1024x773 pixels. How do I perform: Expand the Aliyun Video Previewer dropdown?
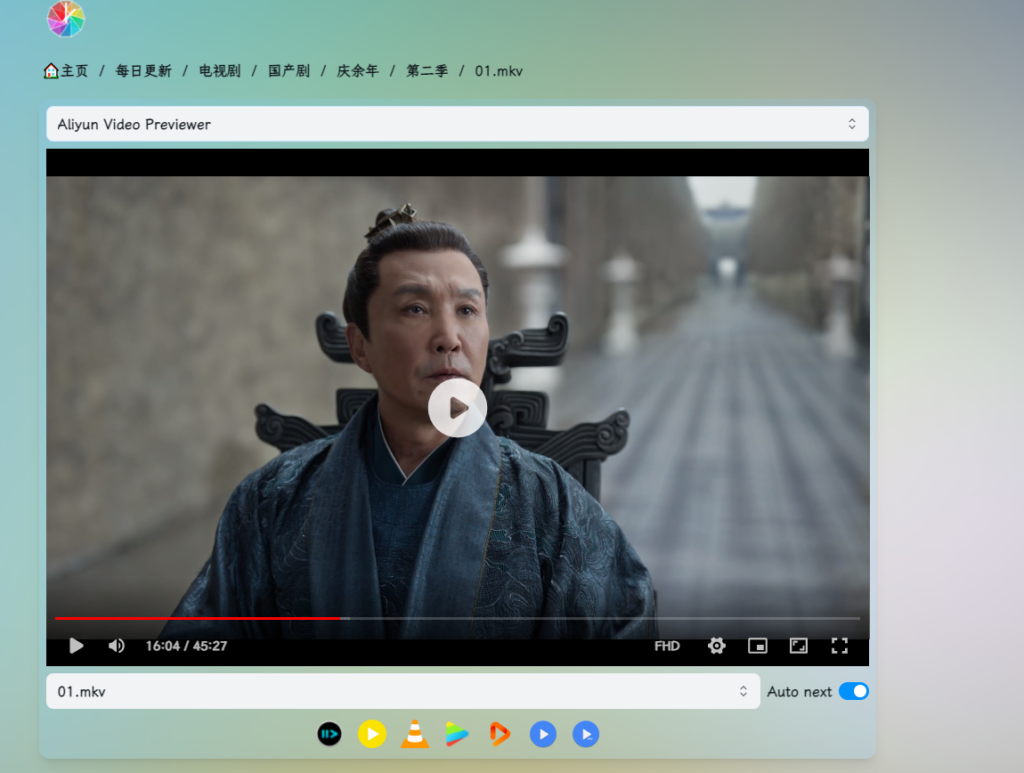point(457,124)
